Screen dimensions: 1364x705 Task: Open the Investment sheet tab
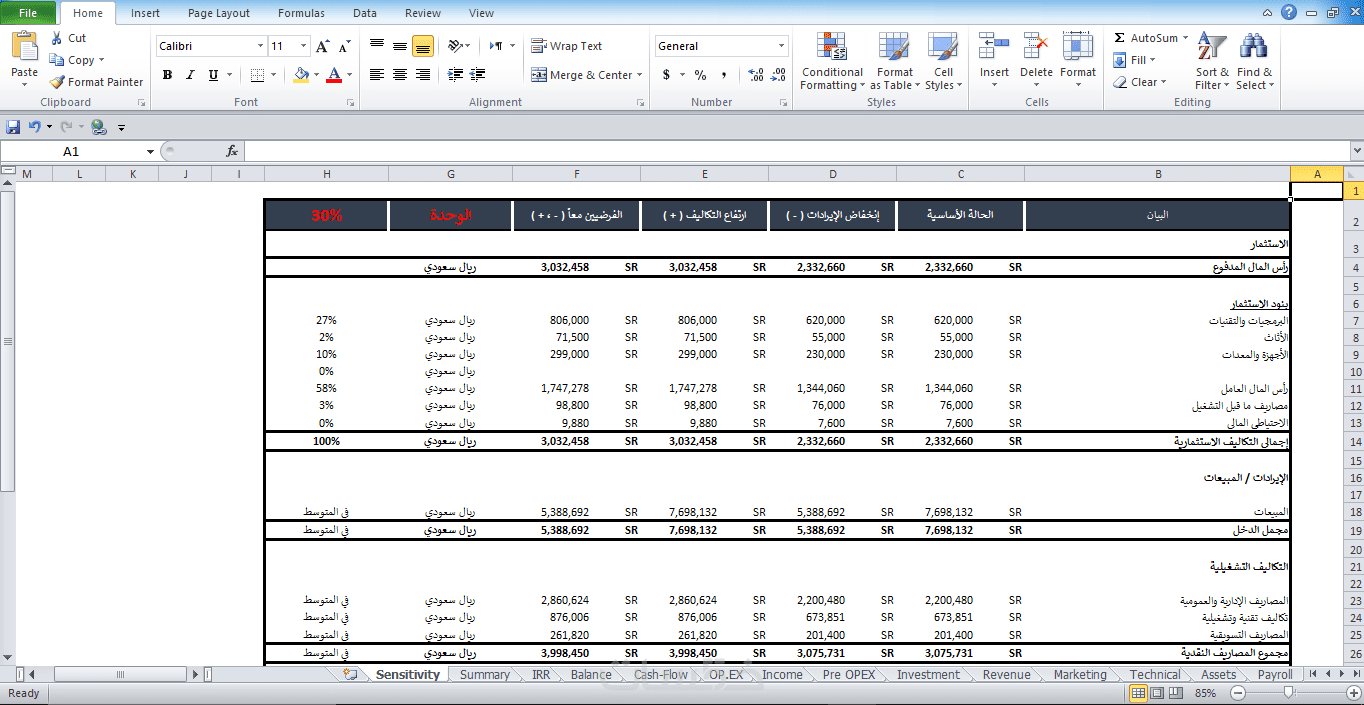coord(928,675)
